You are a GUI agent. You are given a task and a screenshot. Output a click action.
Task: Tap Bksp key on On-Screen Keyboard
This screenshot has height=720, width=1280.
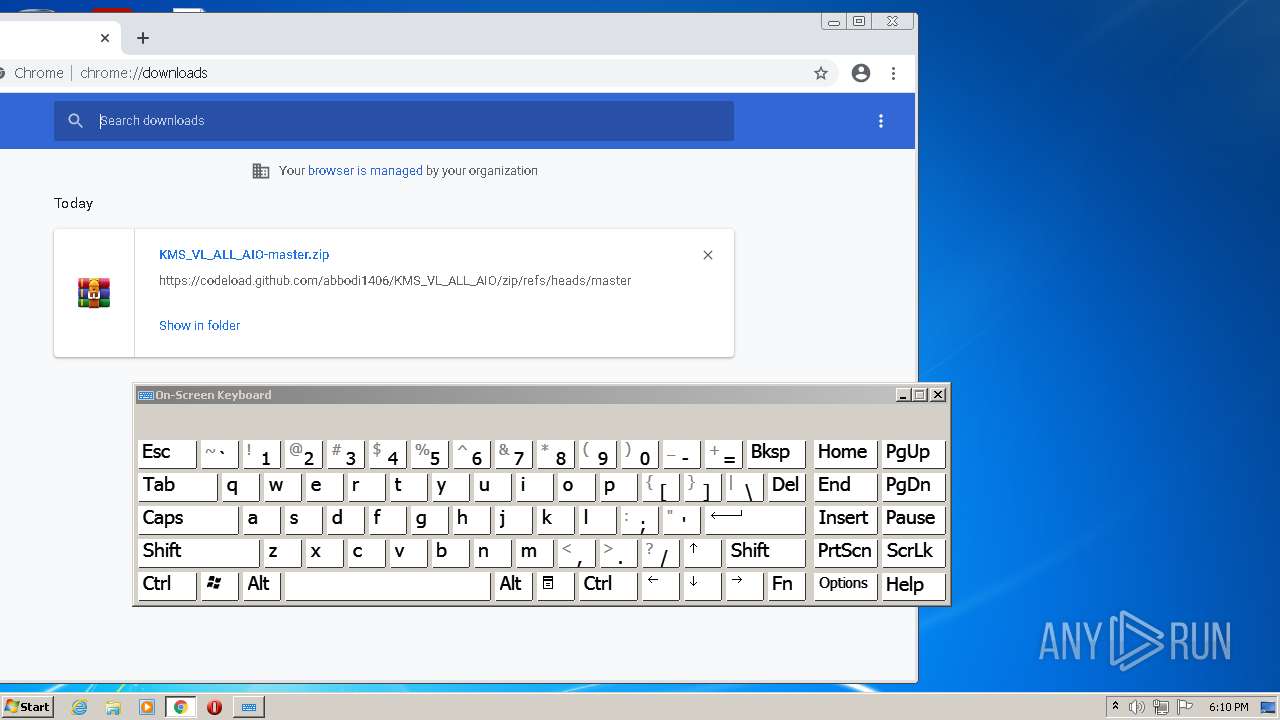(x=775, y=454)
